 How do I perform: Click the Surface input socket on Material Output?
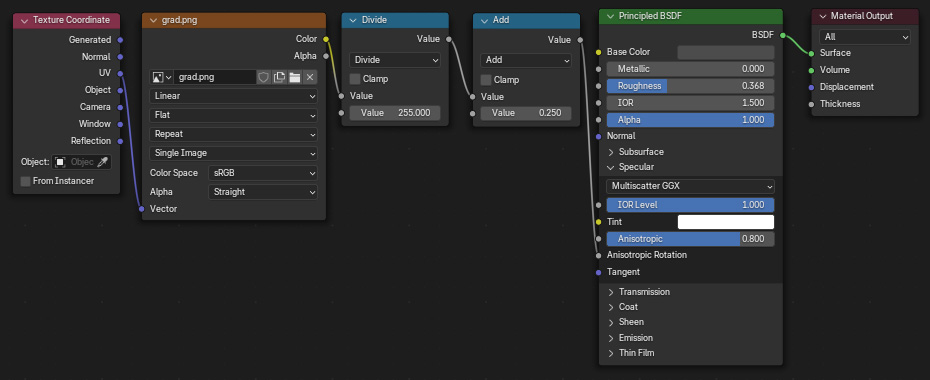tap(811, 53)
